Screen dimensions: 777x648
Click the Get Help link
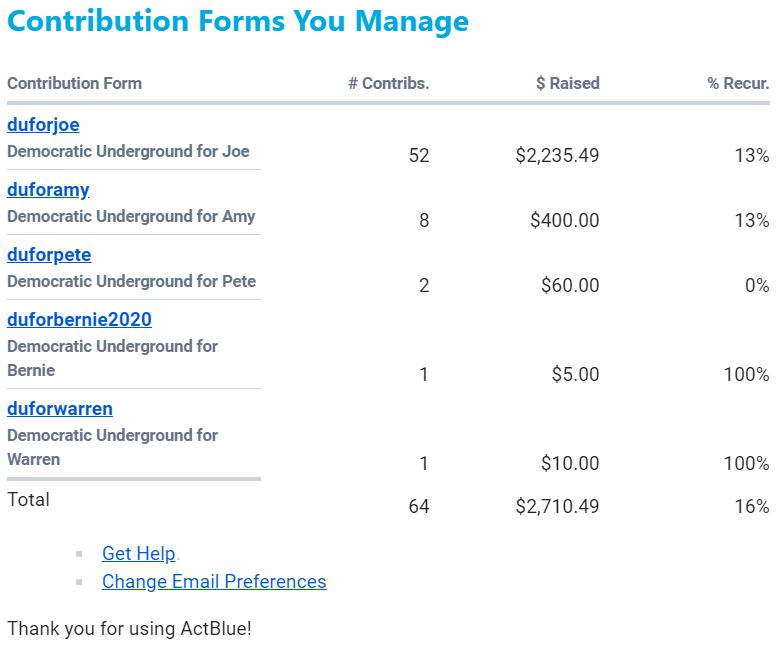(138, 553)
